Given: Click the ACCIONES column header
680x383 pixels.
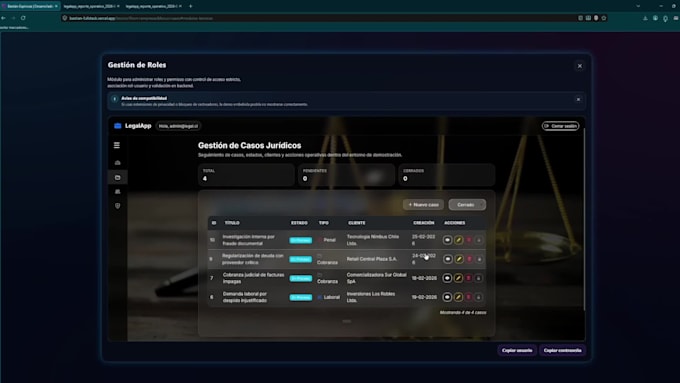Looking at the screenshot, I should click(x=454, y=223).
